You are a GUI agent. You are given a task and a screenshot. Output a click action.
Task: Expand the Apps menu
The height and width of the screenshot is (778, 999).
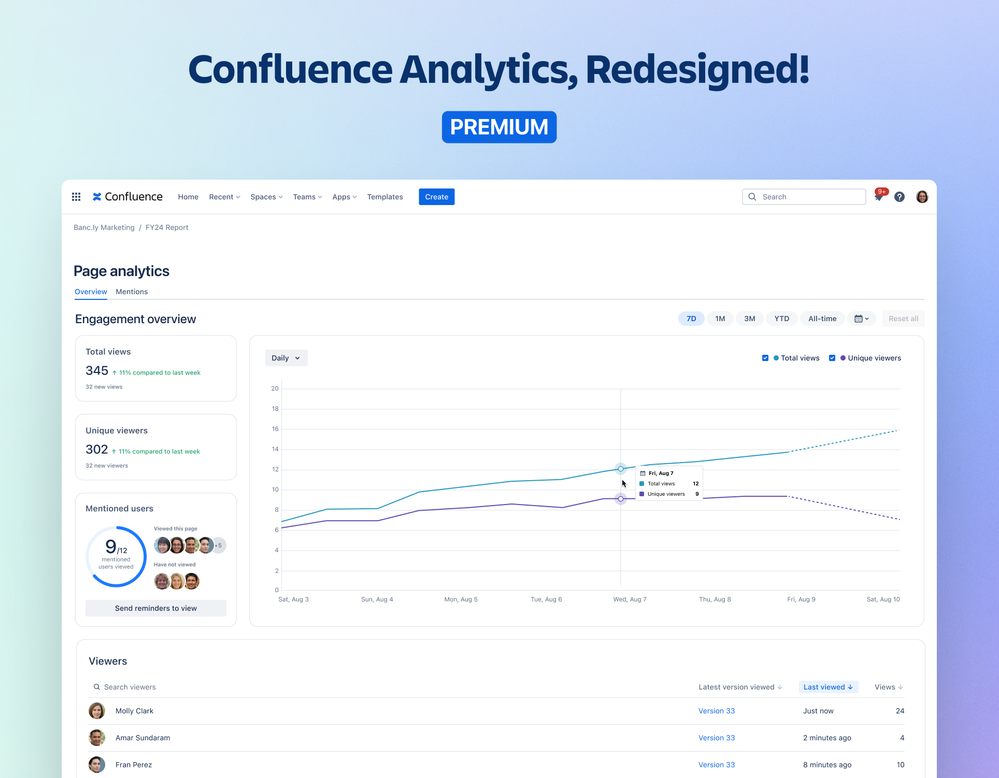tap(344, 197)
